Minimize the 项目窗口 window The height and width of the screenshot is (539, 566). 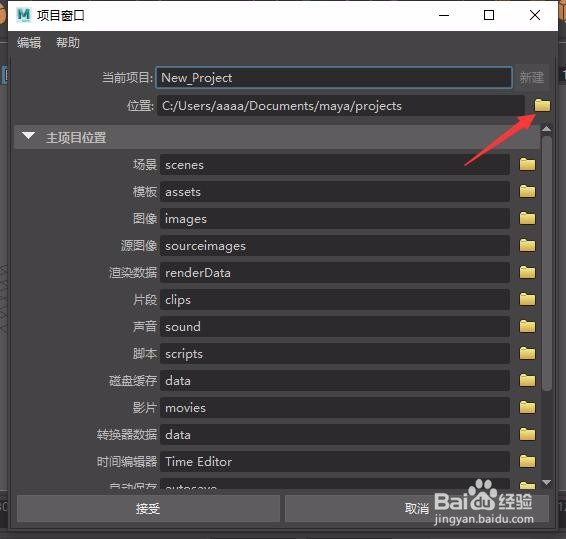[x=444, y=15]
